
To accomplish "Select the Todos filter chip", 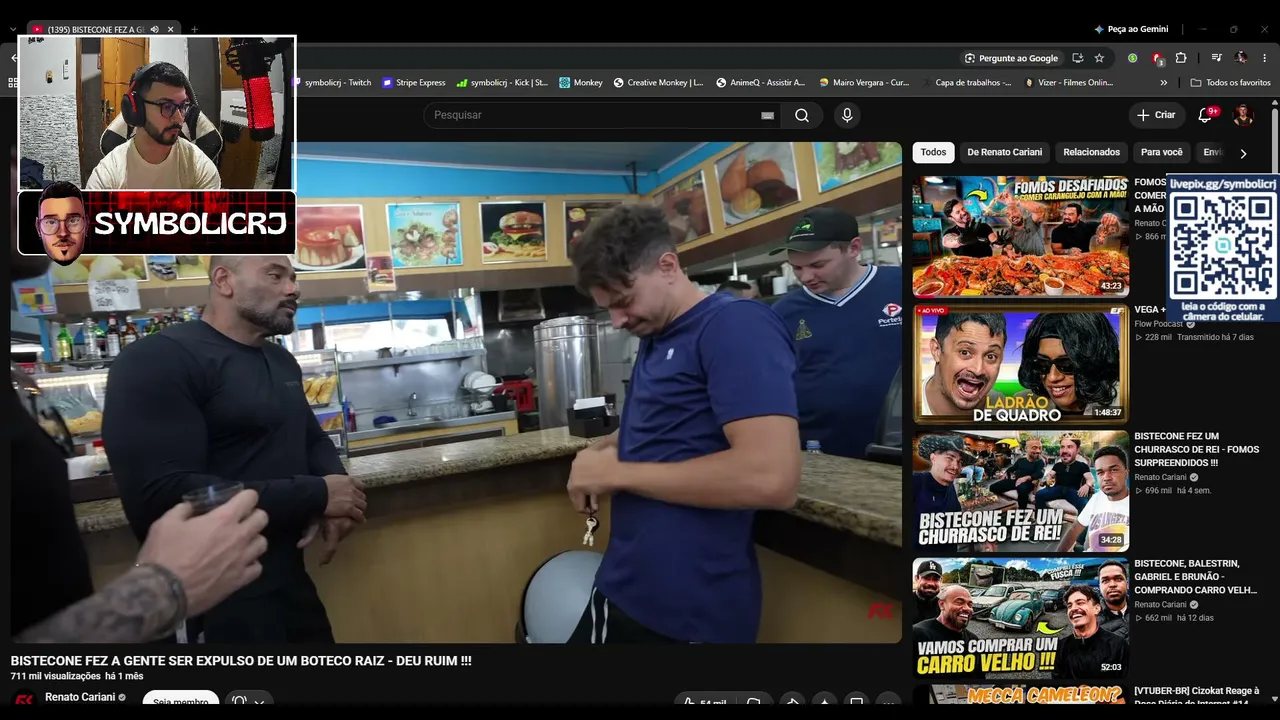I will coord(933,152).
